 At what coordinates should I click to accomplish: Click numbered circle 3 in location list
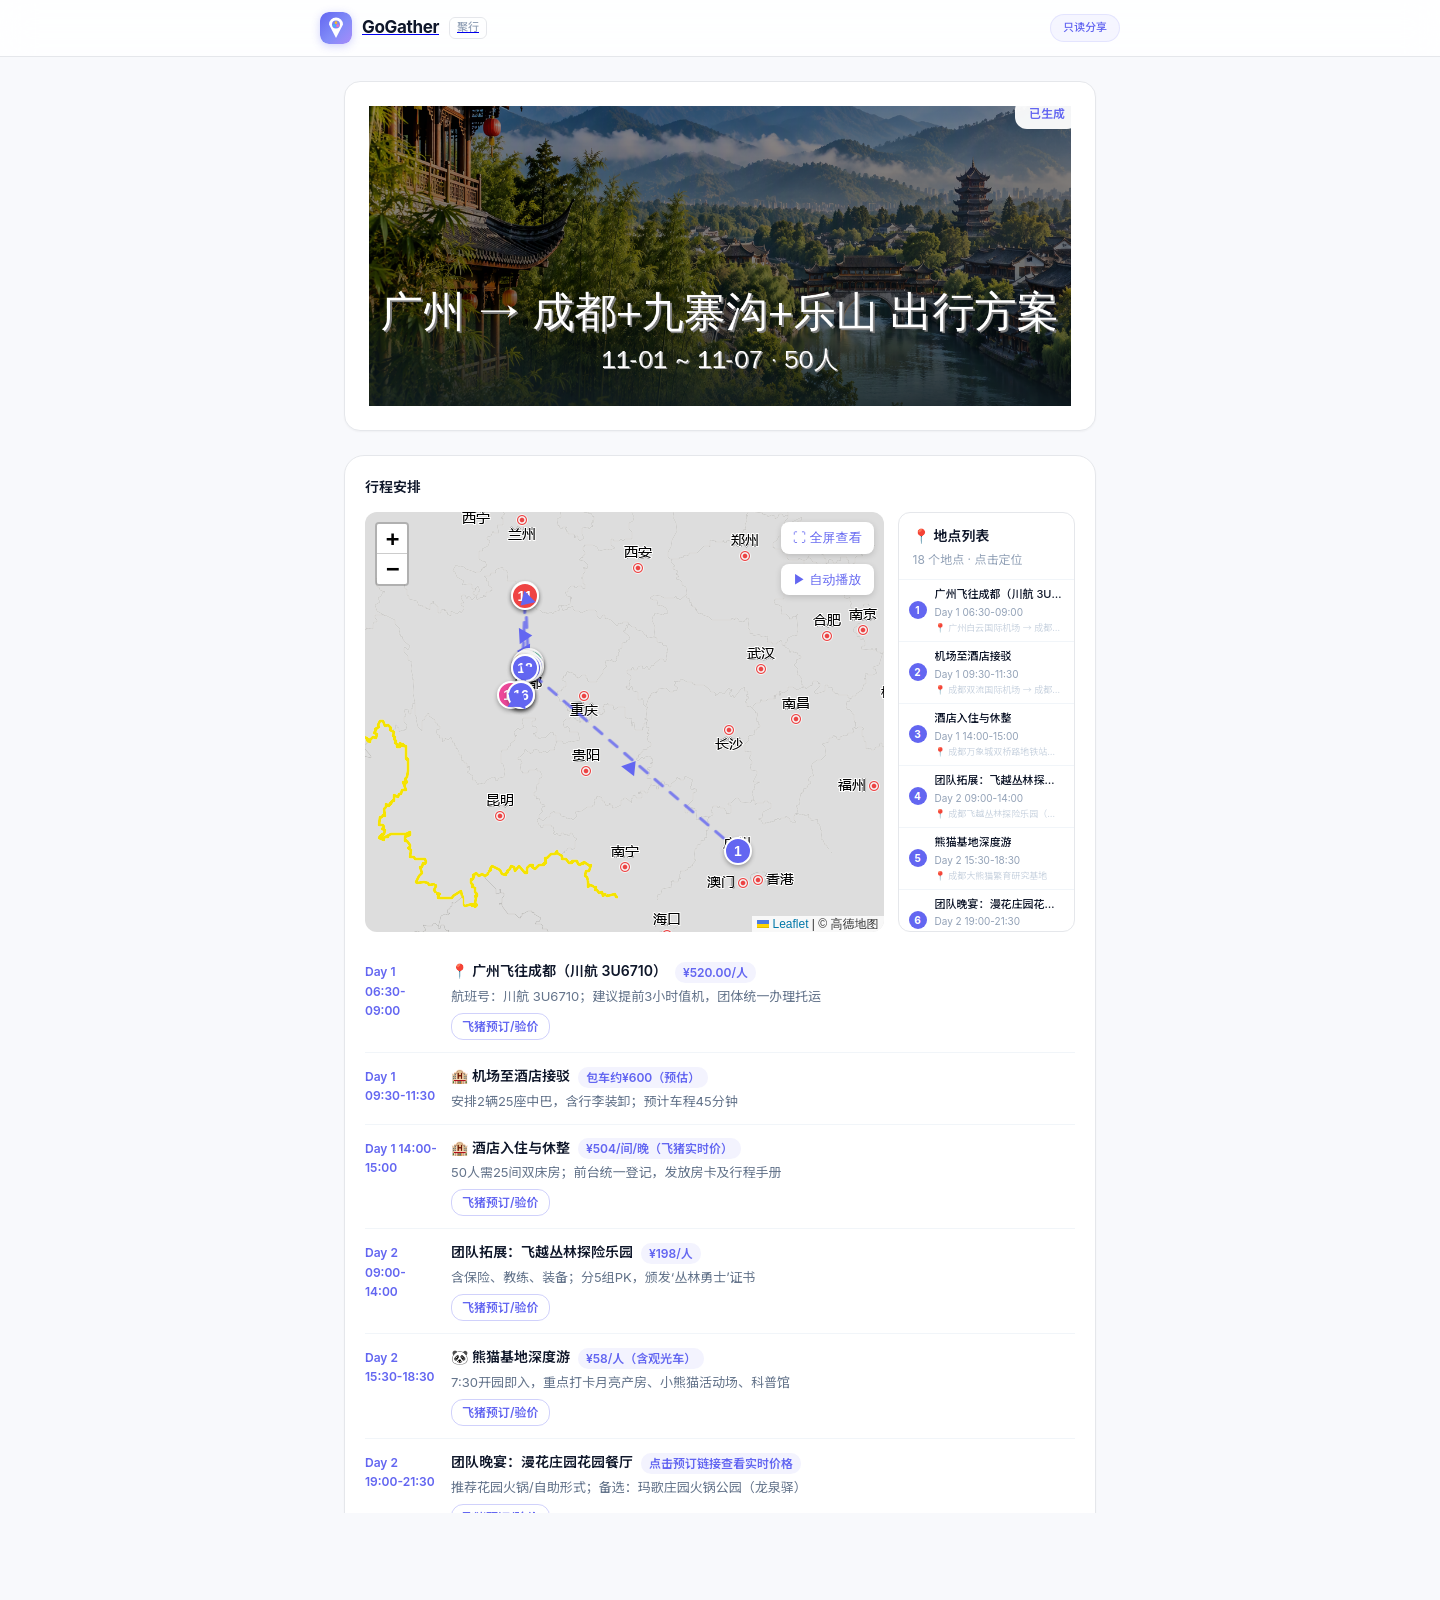(918, 734)
